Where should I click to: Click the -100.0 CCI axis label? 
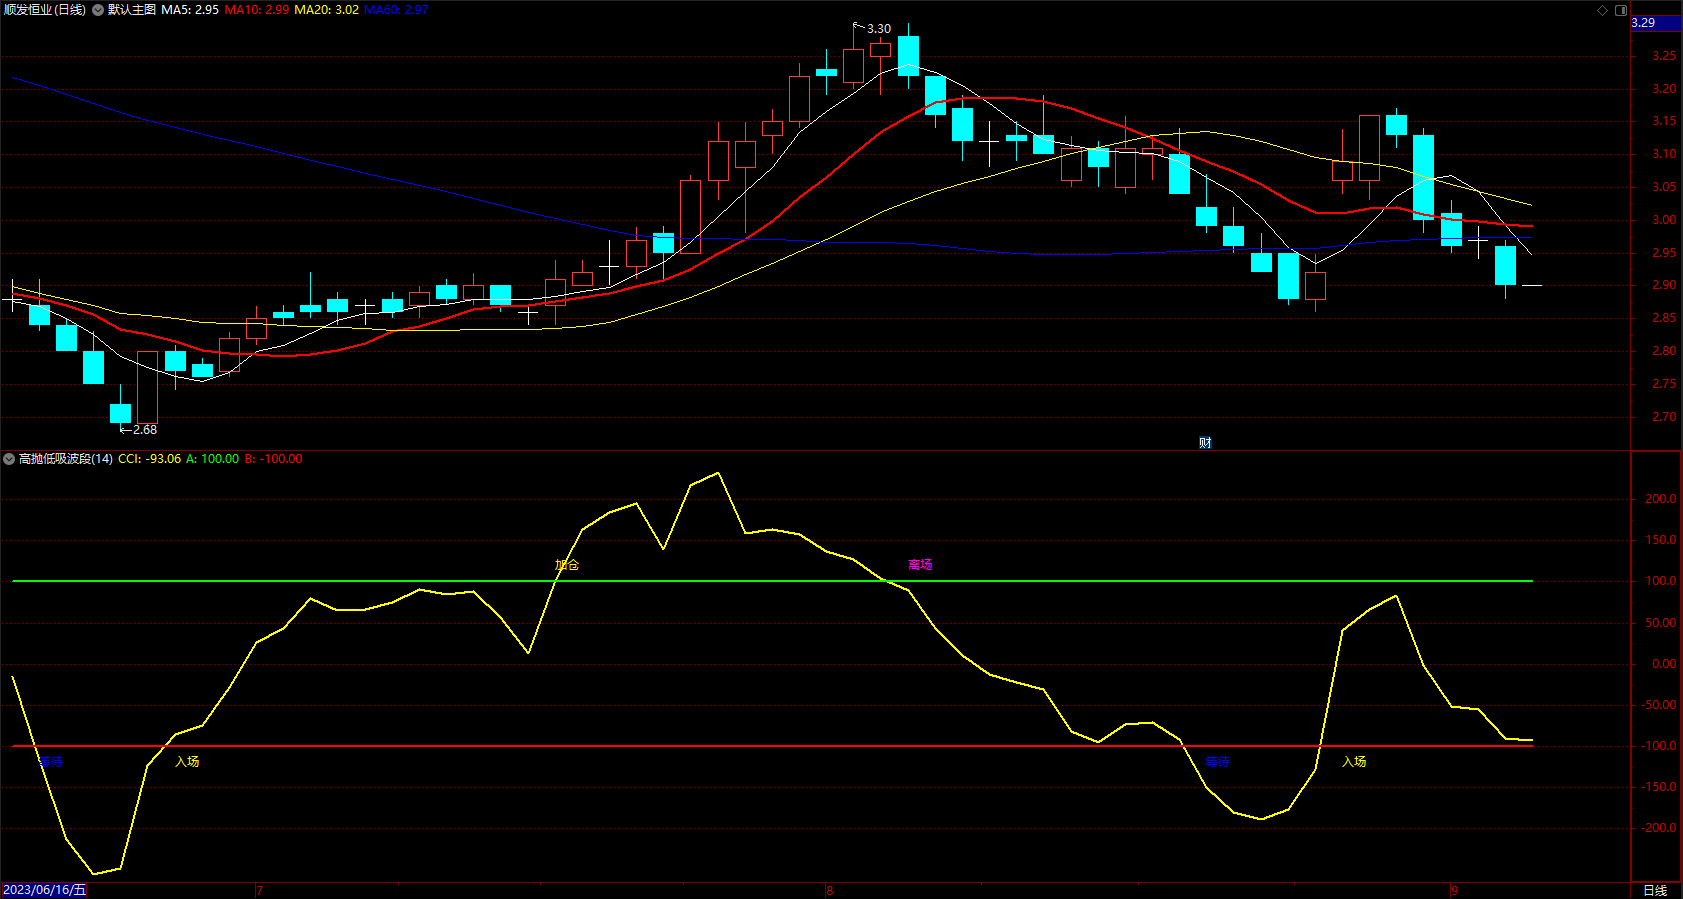1658,746
